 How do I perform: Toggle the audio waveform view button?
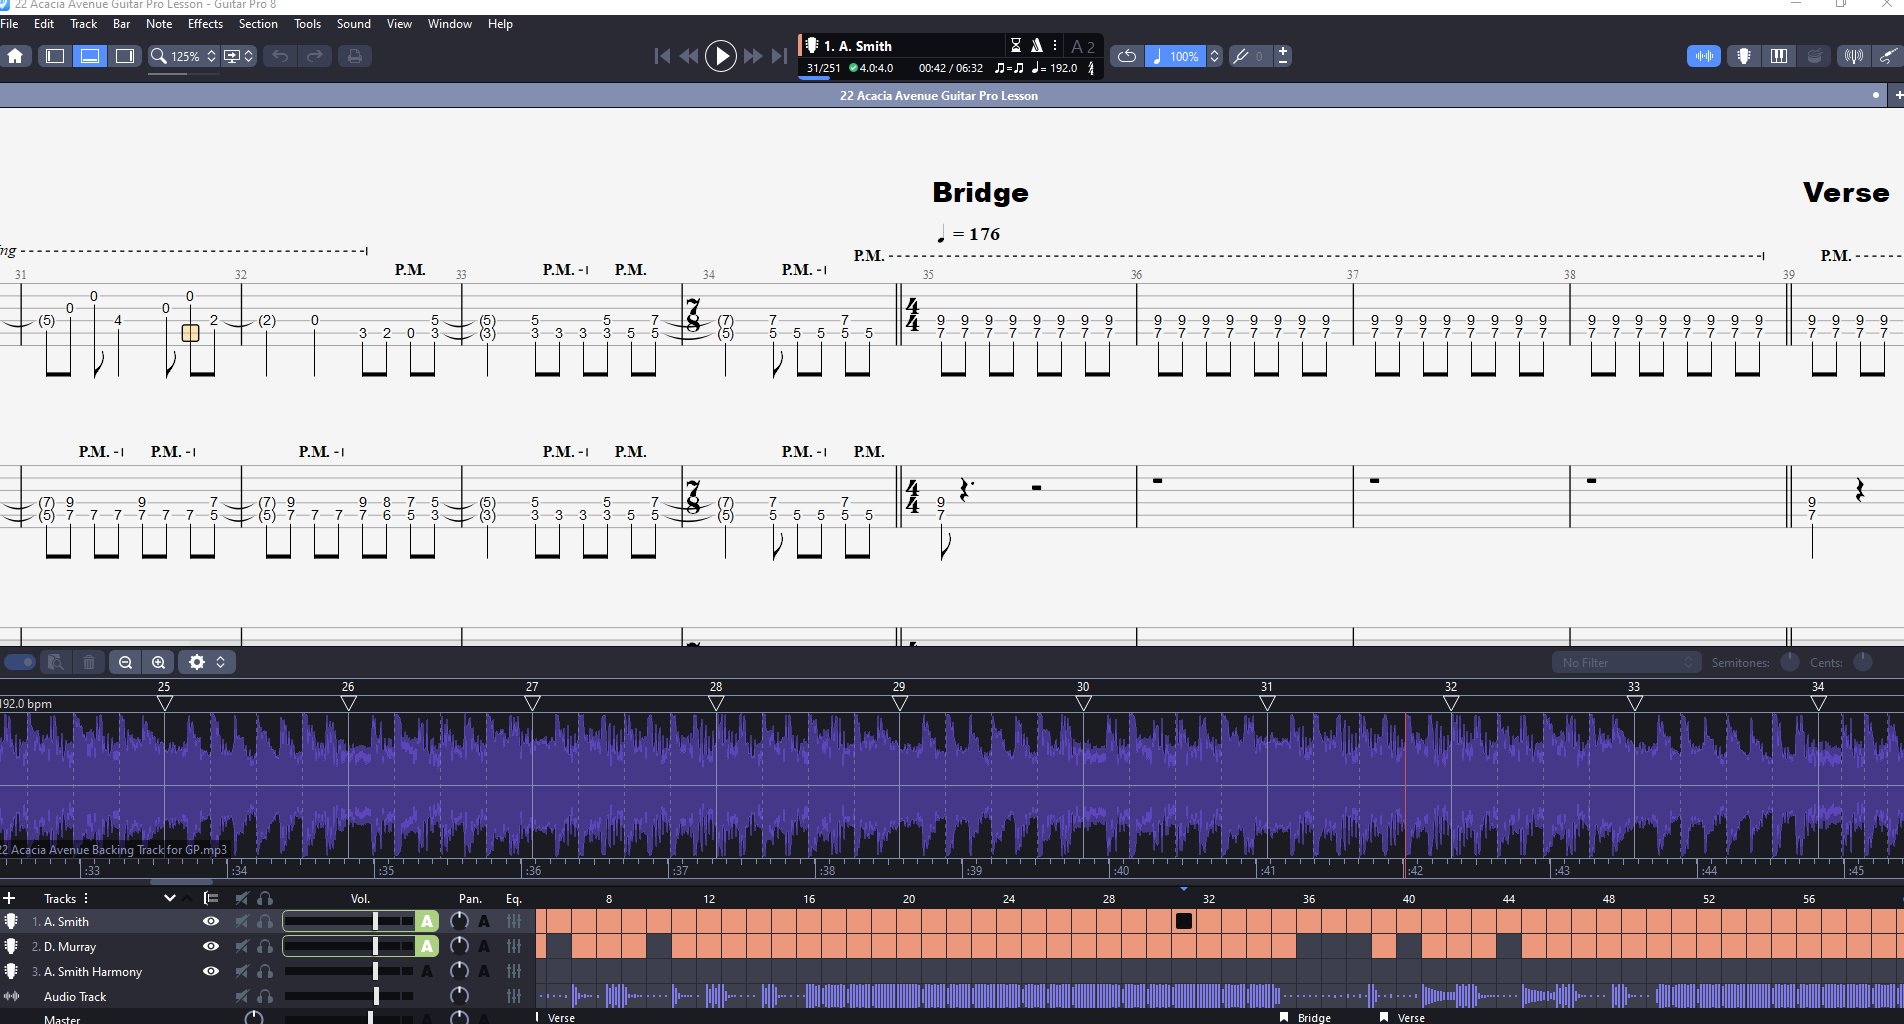coord(1704,56)
